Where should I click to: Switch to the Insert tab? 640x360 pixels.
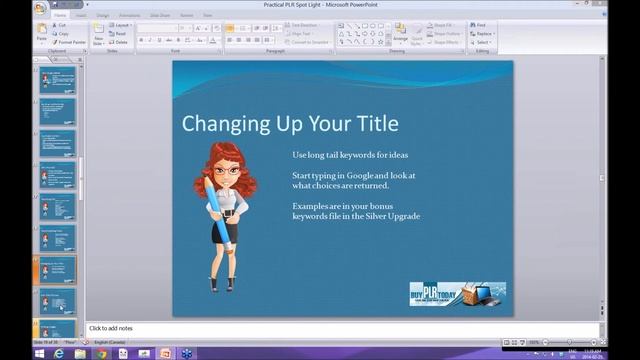[81, 15]
